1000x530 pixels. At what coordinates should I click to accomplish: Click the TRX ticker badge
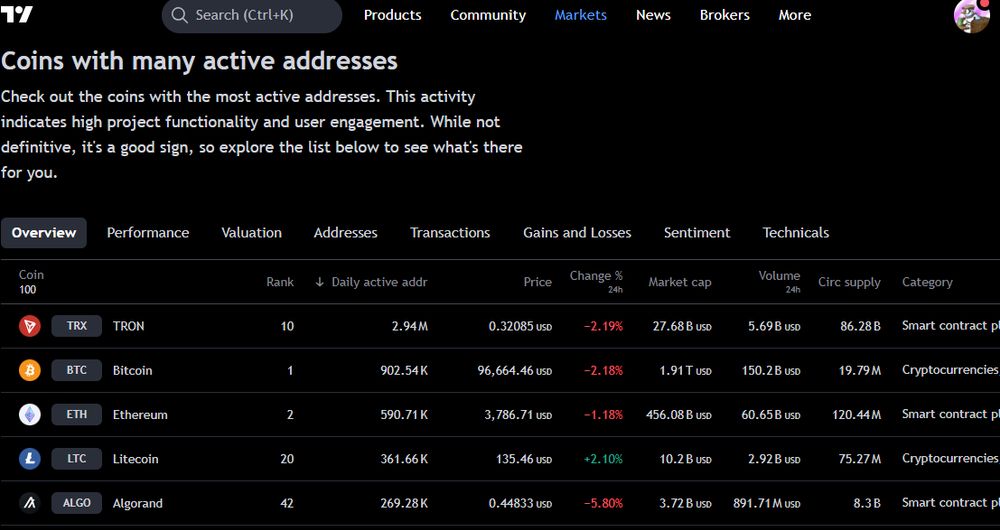(77, 326)
